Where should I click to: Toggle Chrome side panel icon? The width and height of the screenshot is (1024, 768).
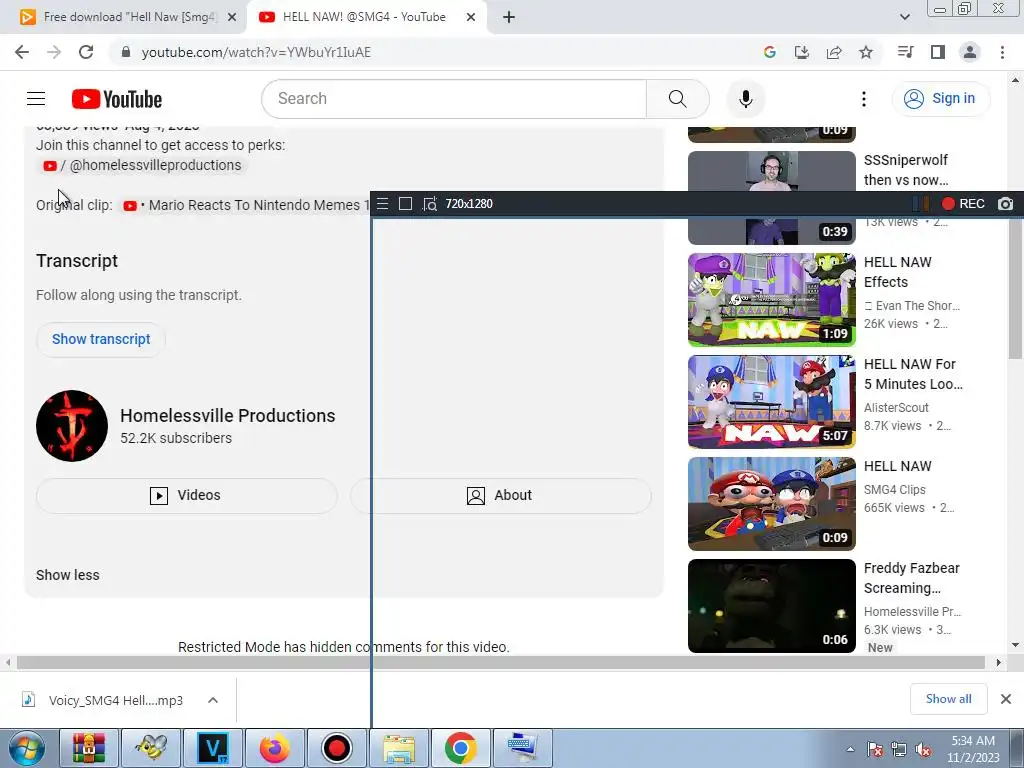tap(937, 52)
